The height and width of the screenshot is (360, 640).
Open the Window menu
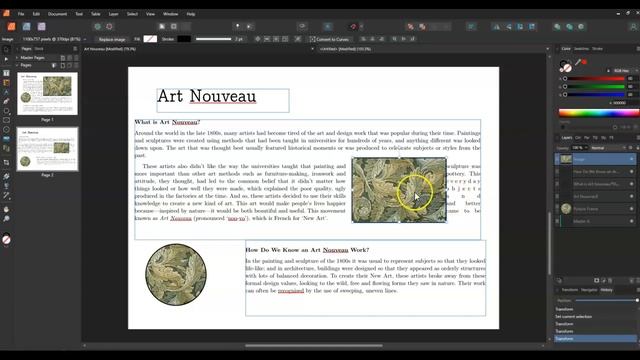(x=171, y=14)
